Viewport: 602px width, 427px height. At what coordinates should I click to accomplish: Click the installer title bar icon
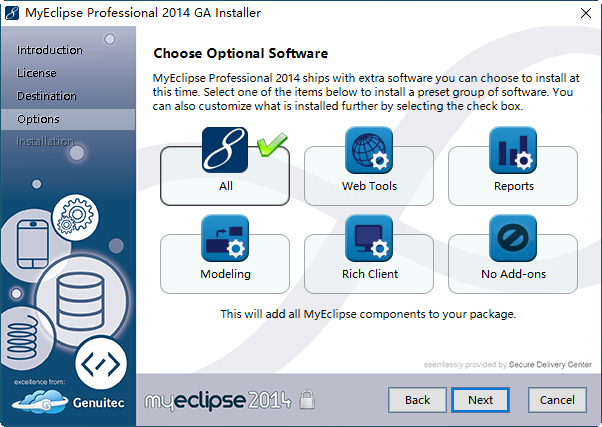point(14,15)
